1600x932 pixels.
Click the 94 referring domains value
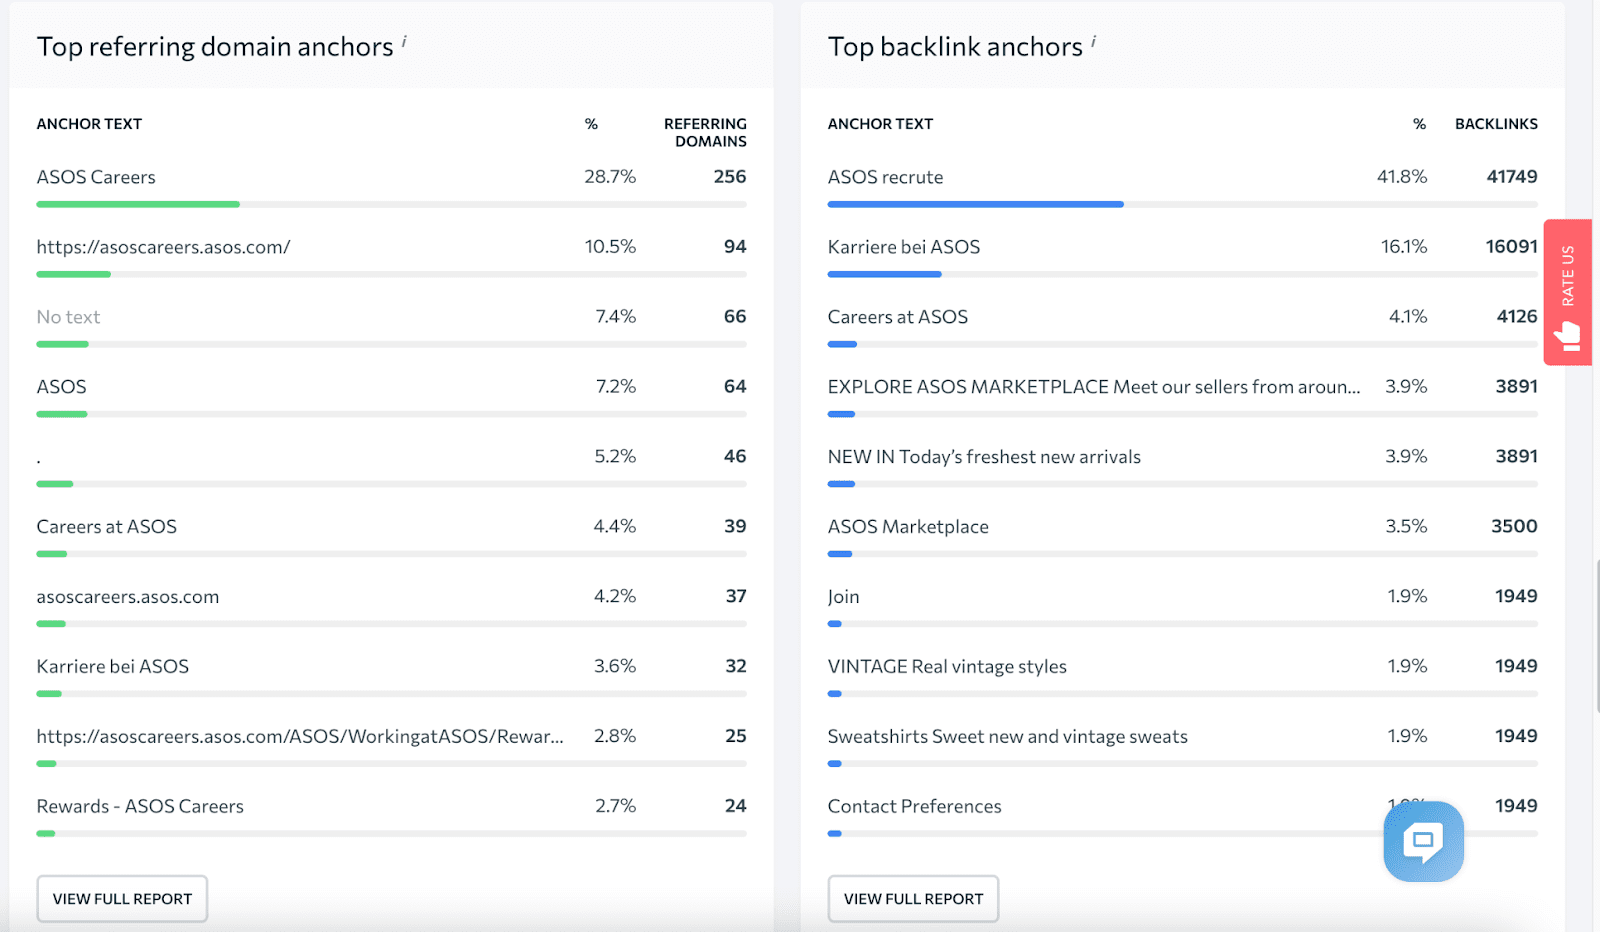pos(735,246)
